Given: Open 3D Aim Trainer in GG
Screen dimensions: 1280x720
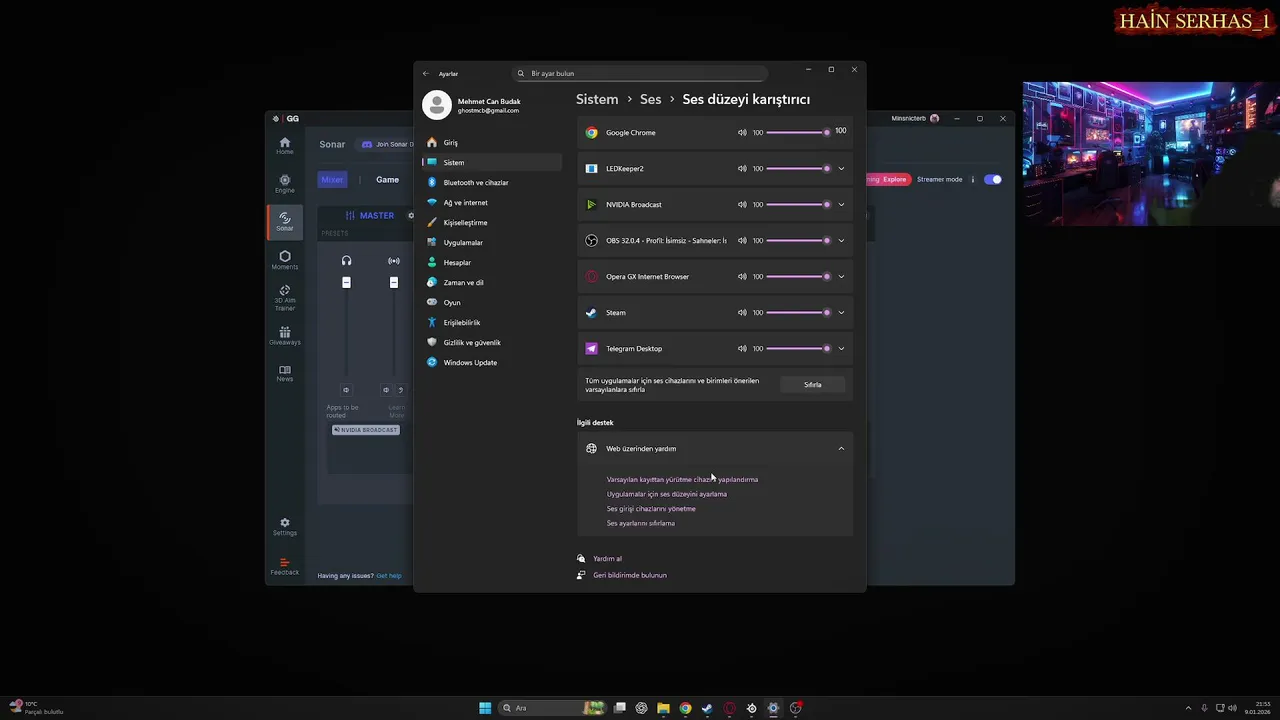Looking at the screenshot, I should (x=285, y=298).
